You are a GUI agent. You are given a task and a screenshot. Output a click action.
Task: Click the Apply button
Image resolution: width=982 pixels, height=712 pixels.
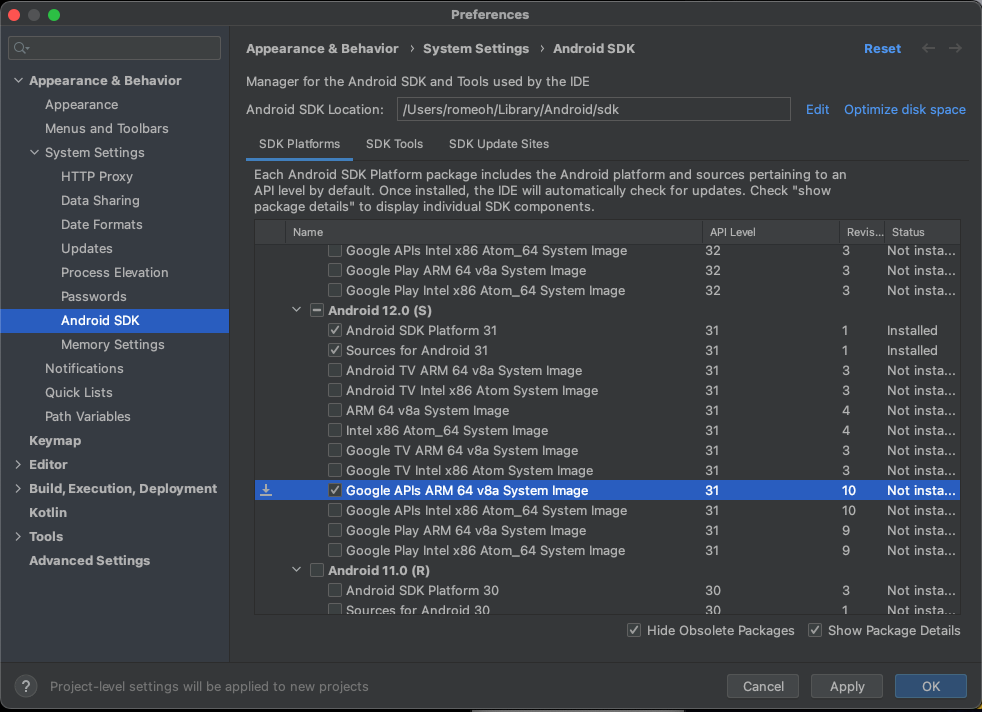point(847,686)
